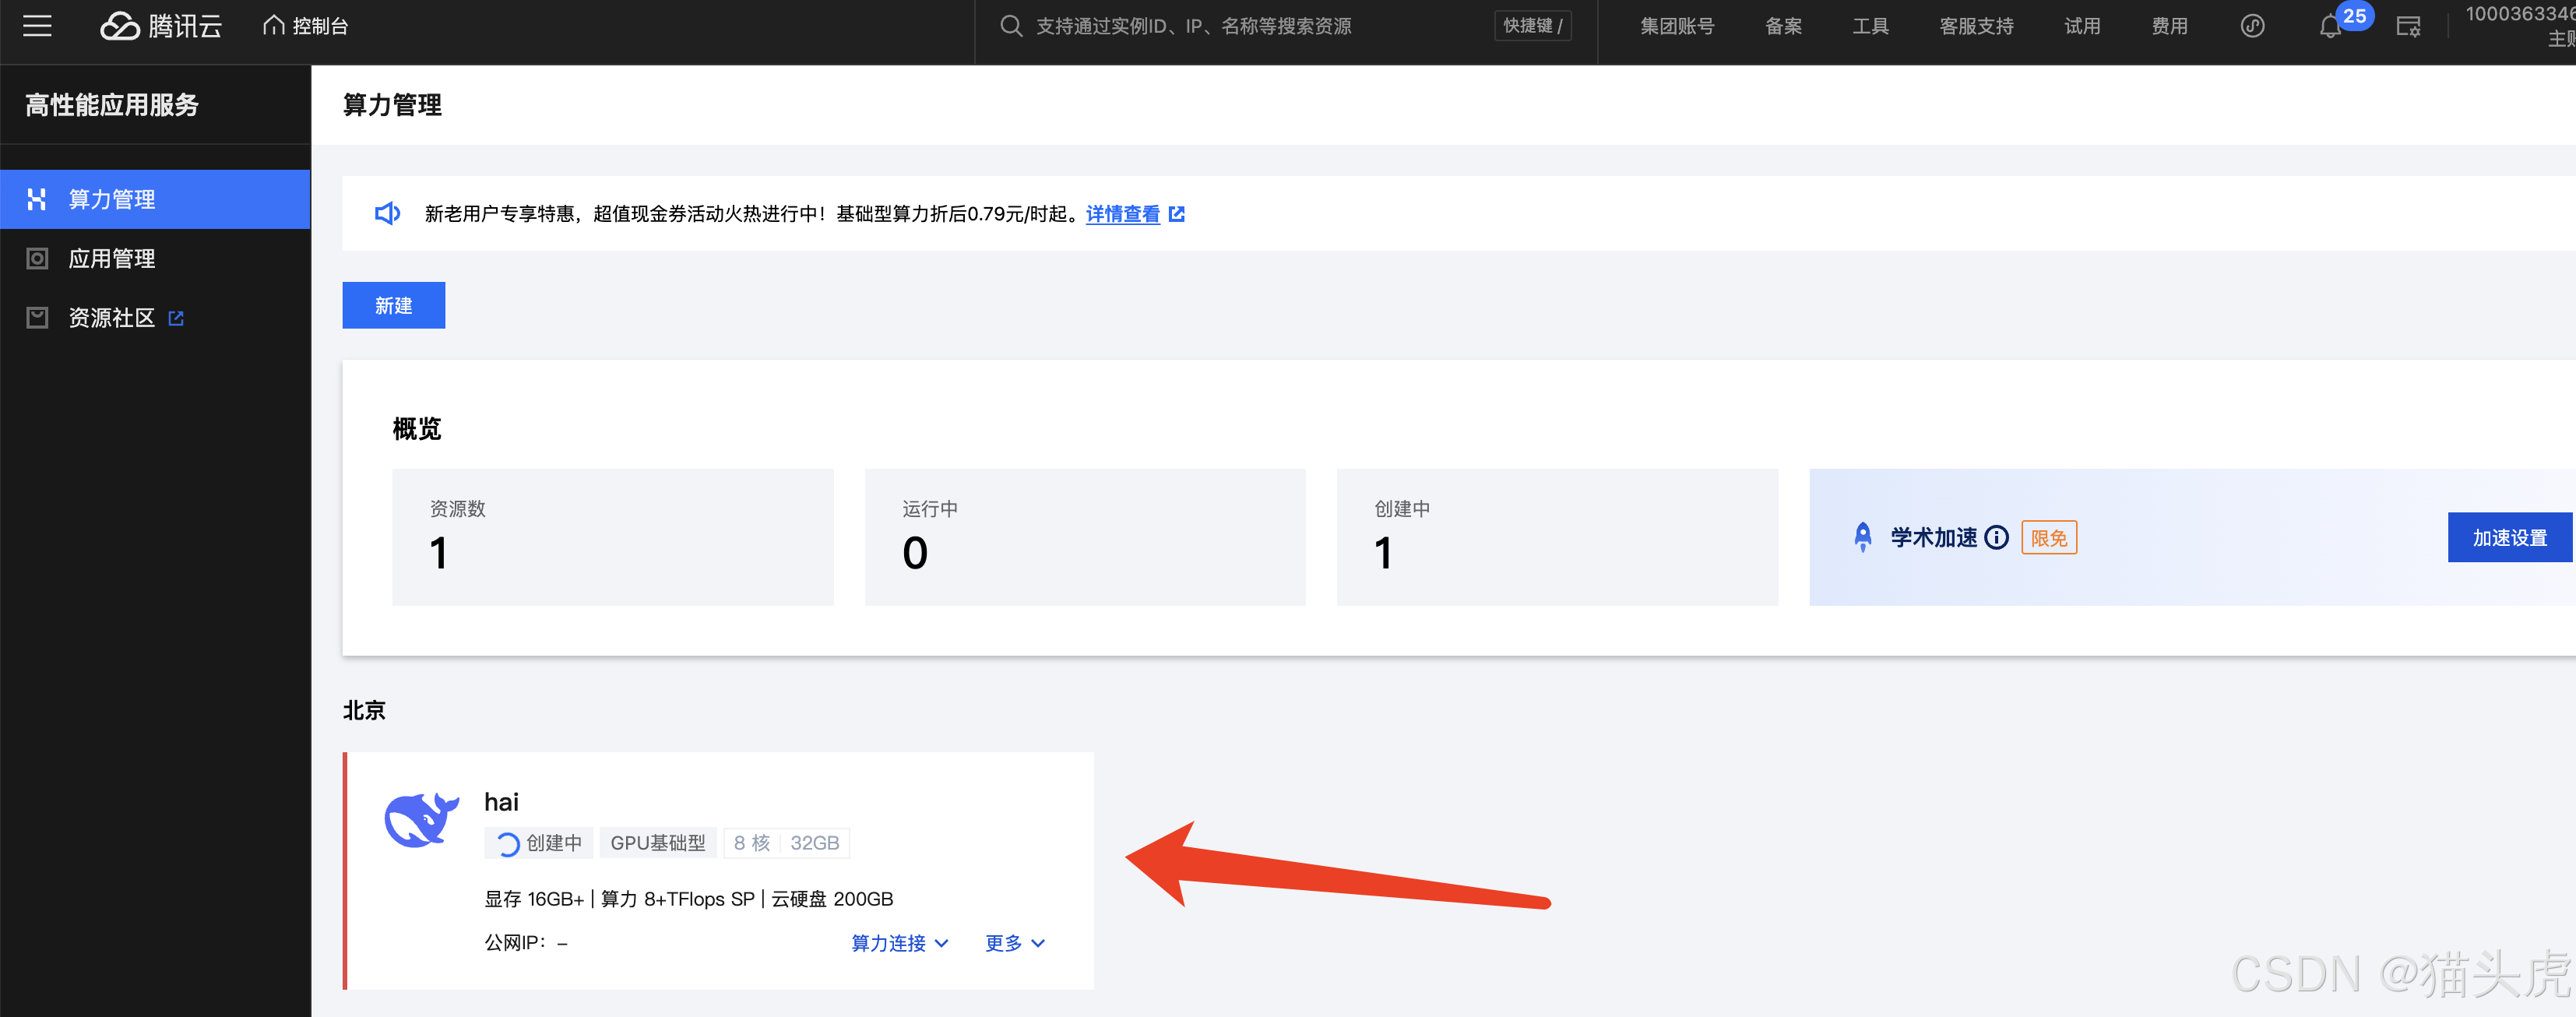Open the circular assistant icon in the top bar
Image resolution: width=2576 pixels, height=1017 pixels.
point(2252,26)
